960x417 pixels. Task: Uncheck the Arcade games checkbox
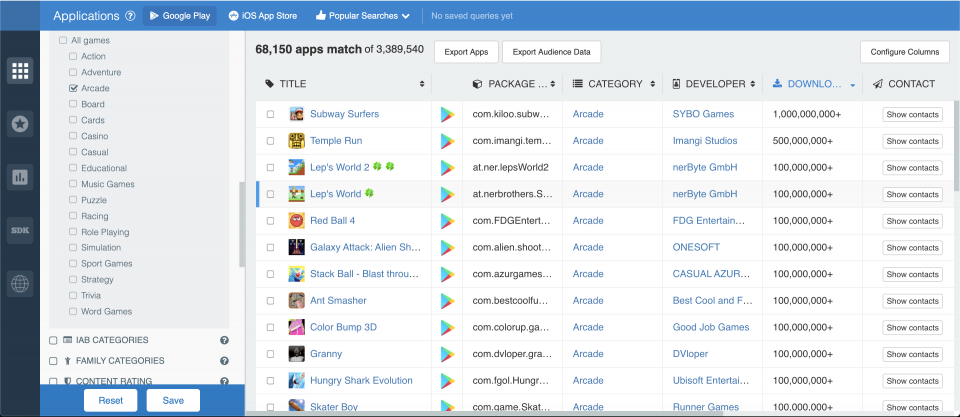coord(73,88)
